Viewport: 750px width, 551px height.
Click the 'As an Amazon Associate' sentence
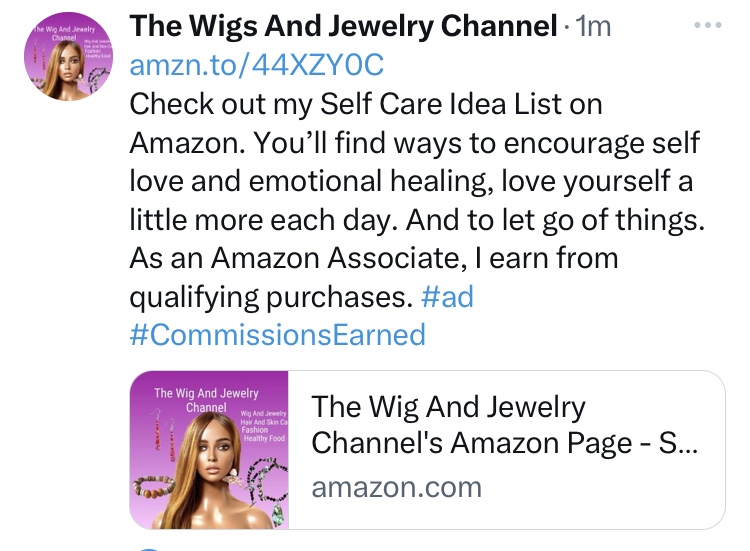click(374, 258)
